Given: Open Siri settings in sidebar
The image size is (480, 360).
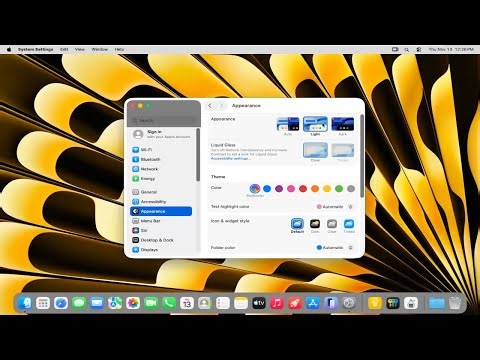Looking at the screenshot, I should pos(161,230).
